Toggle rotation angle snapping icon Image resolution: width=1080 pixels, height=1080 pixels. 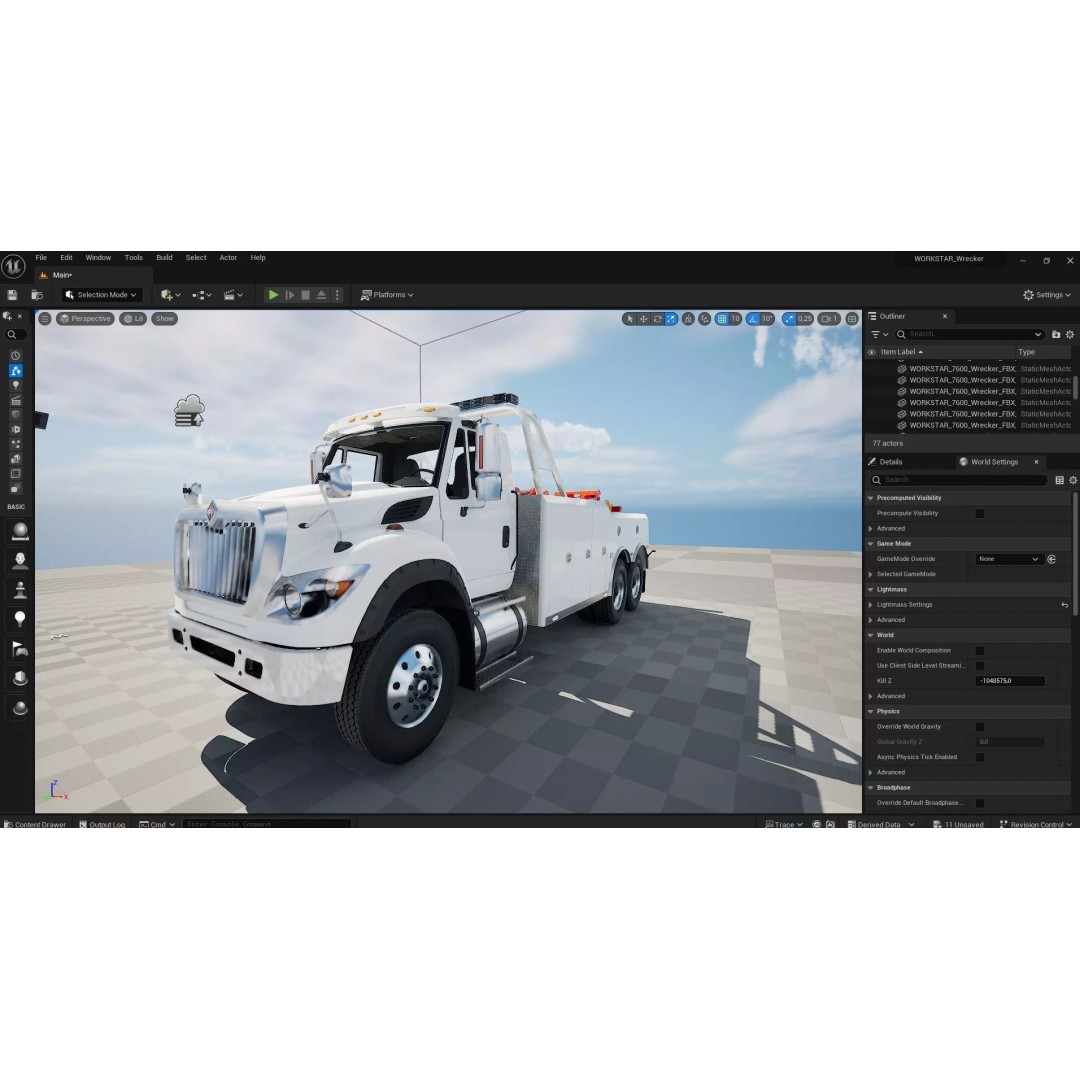pyautogui.click(x=753, y=319)
